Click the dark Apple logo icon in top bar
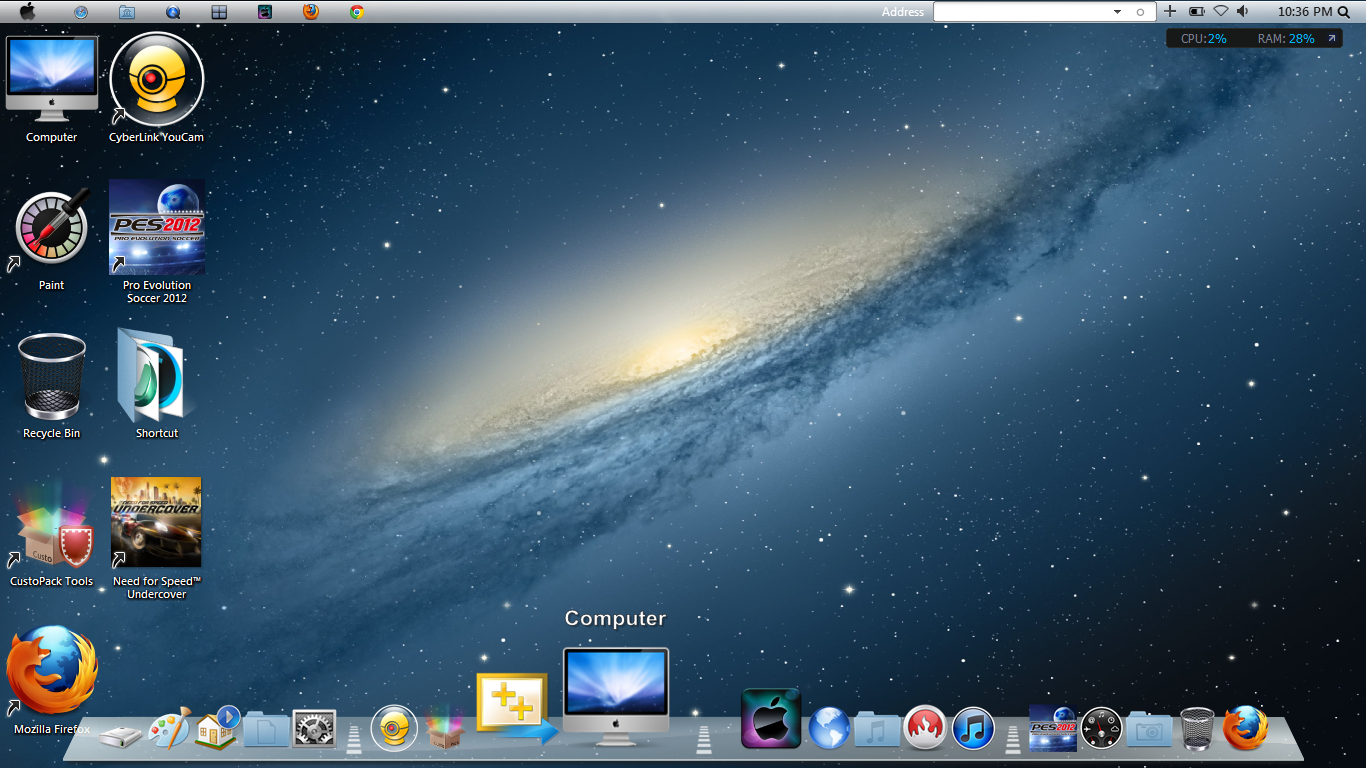Viewport: 1366px width, 768px height. [265, 12]
